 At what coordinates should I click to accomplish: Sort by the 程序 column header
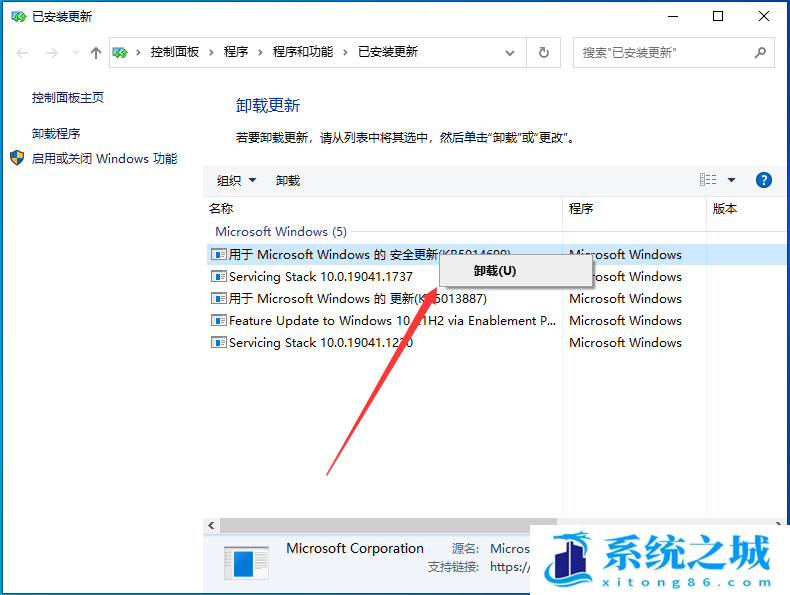581,209
